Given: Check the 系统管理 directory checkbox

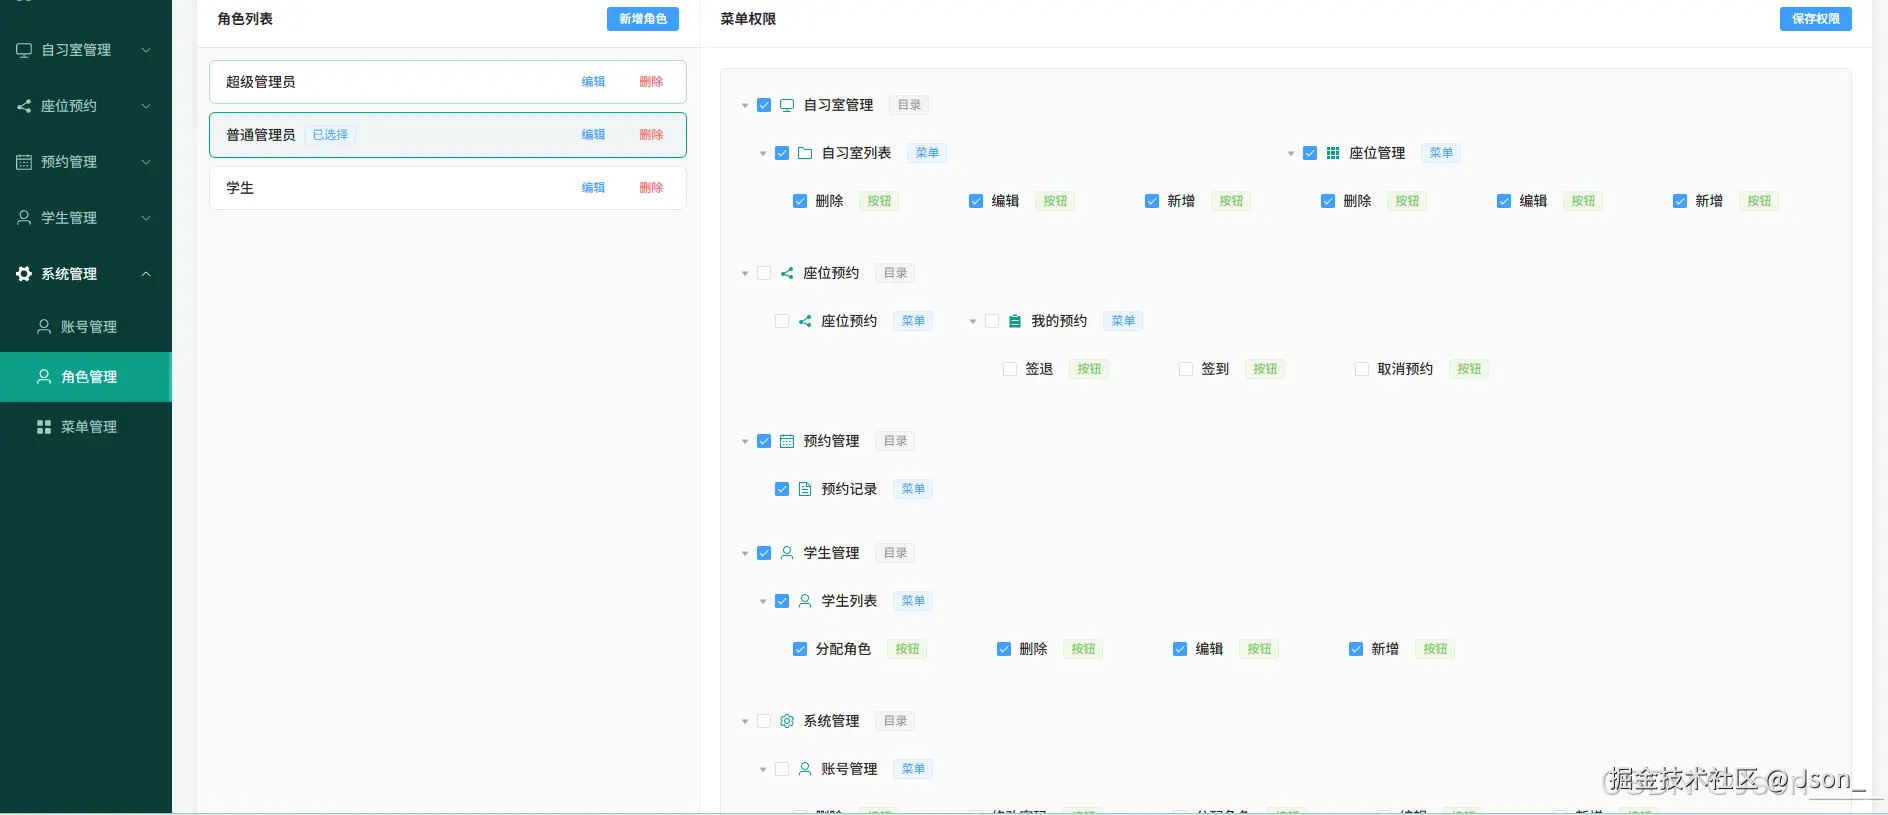Looking at the screenshot, I should [x=764, y=721].
